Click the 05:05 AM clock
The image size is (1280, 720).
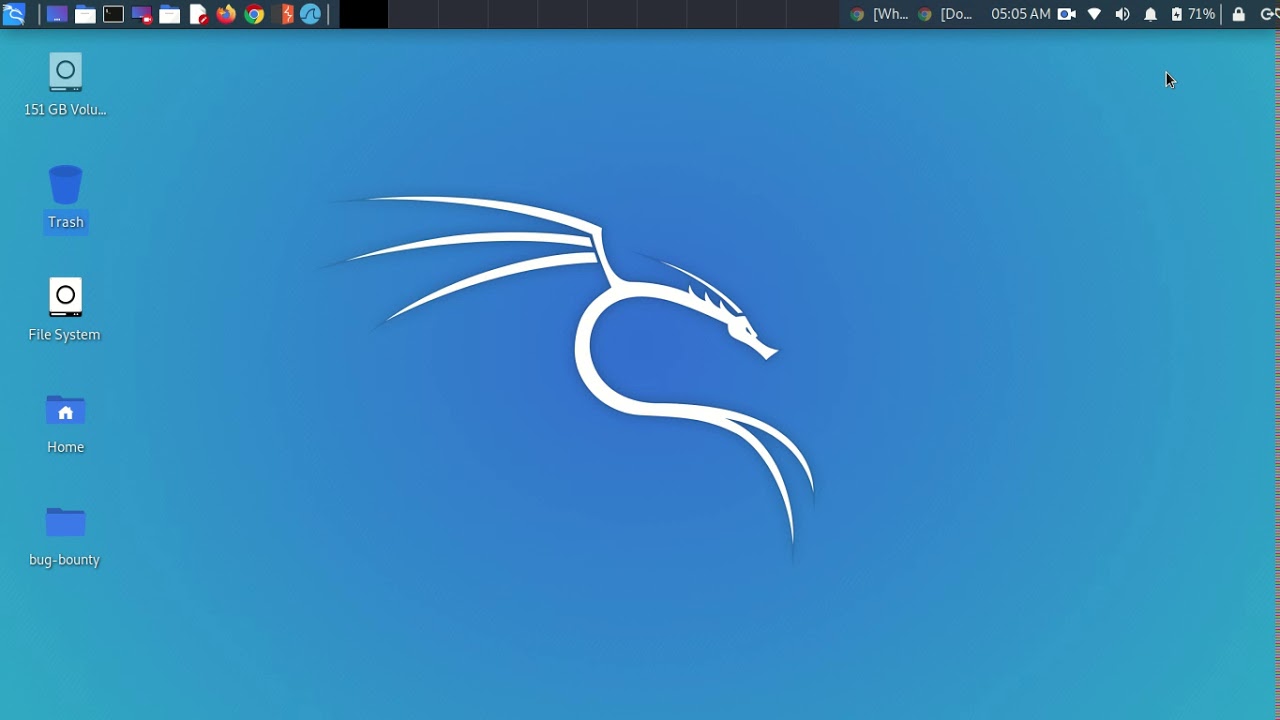pyautogui.click(x=1020, y=14)
